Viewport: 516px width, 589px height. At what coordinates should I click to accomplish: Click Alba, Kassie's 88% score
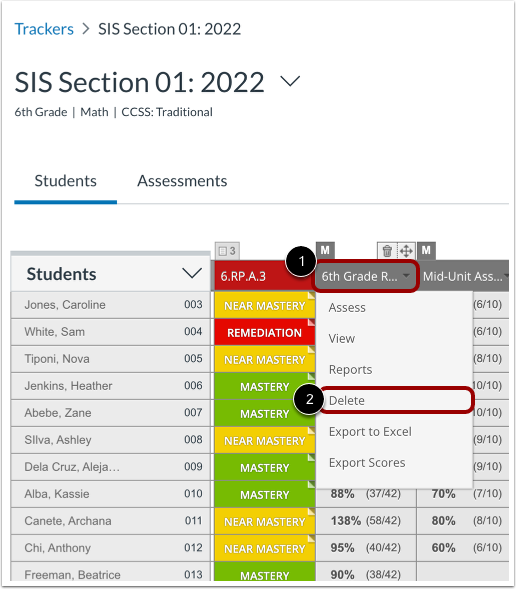(342, 494)
